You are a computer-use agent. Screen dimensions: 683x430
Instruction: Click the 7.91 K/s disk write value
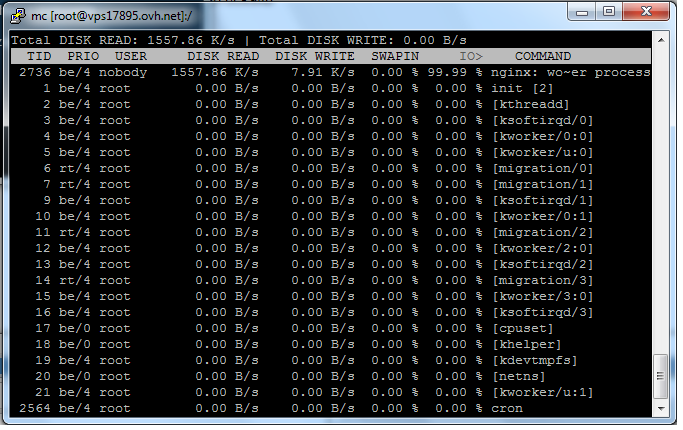pos(323,72)
